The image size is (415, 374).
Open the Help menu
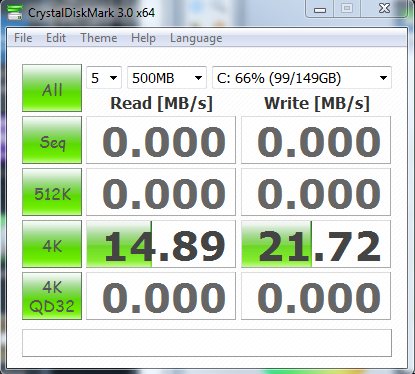(143, 38)
